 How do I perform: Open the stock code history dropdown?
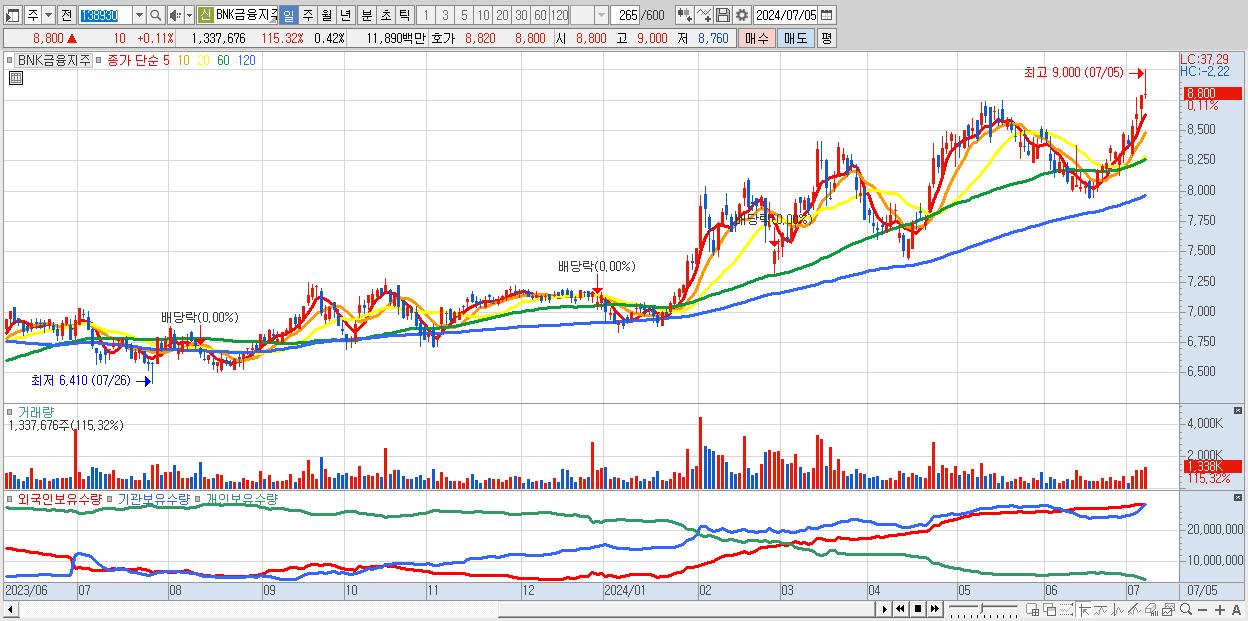click(x=139, y=15)
